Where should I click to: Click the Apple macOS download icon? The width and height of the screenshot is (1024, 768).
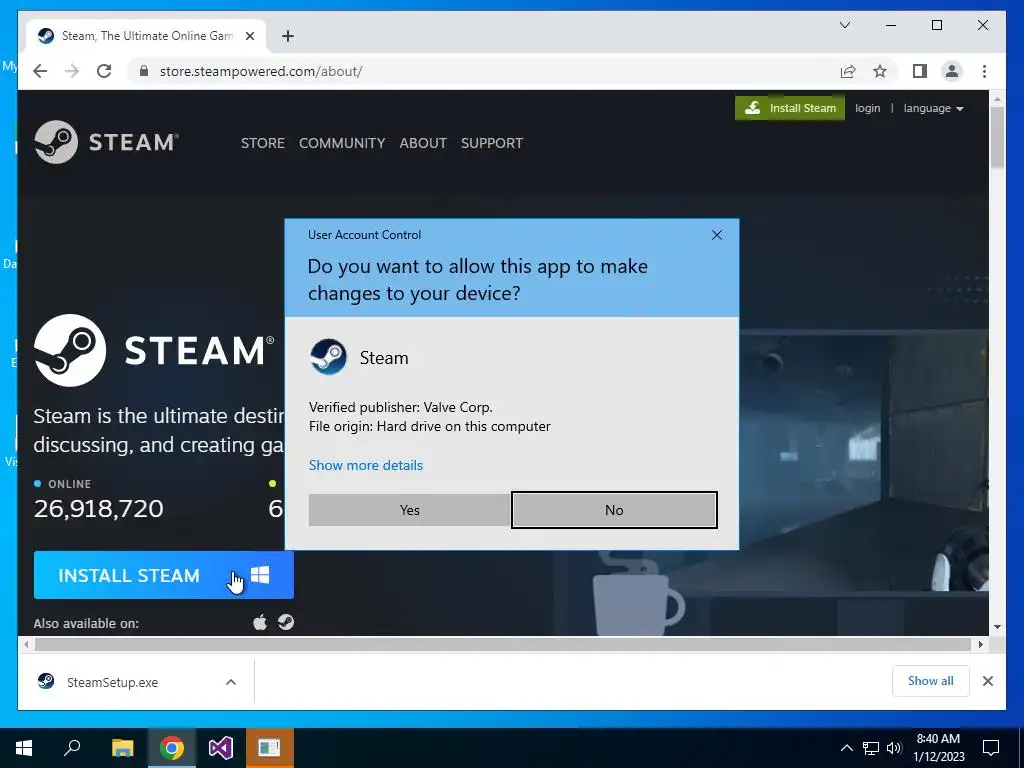260,622
